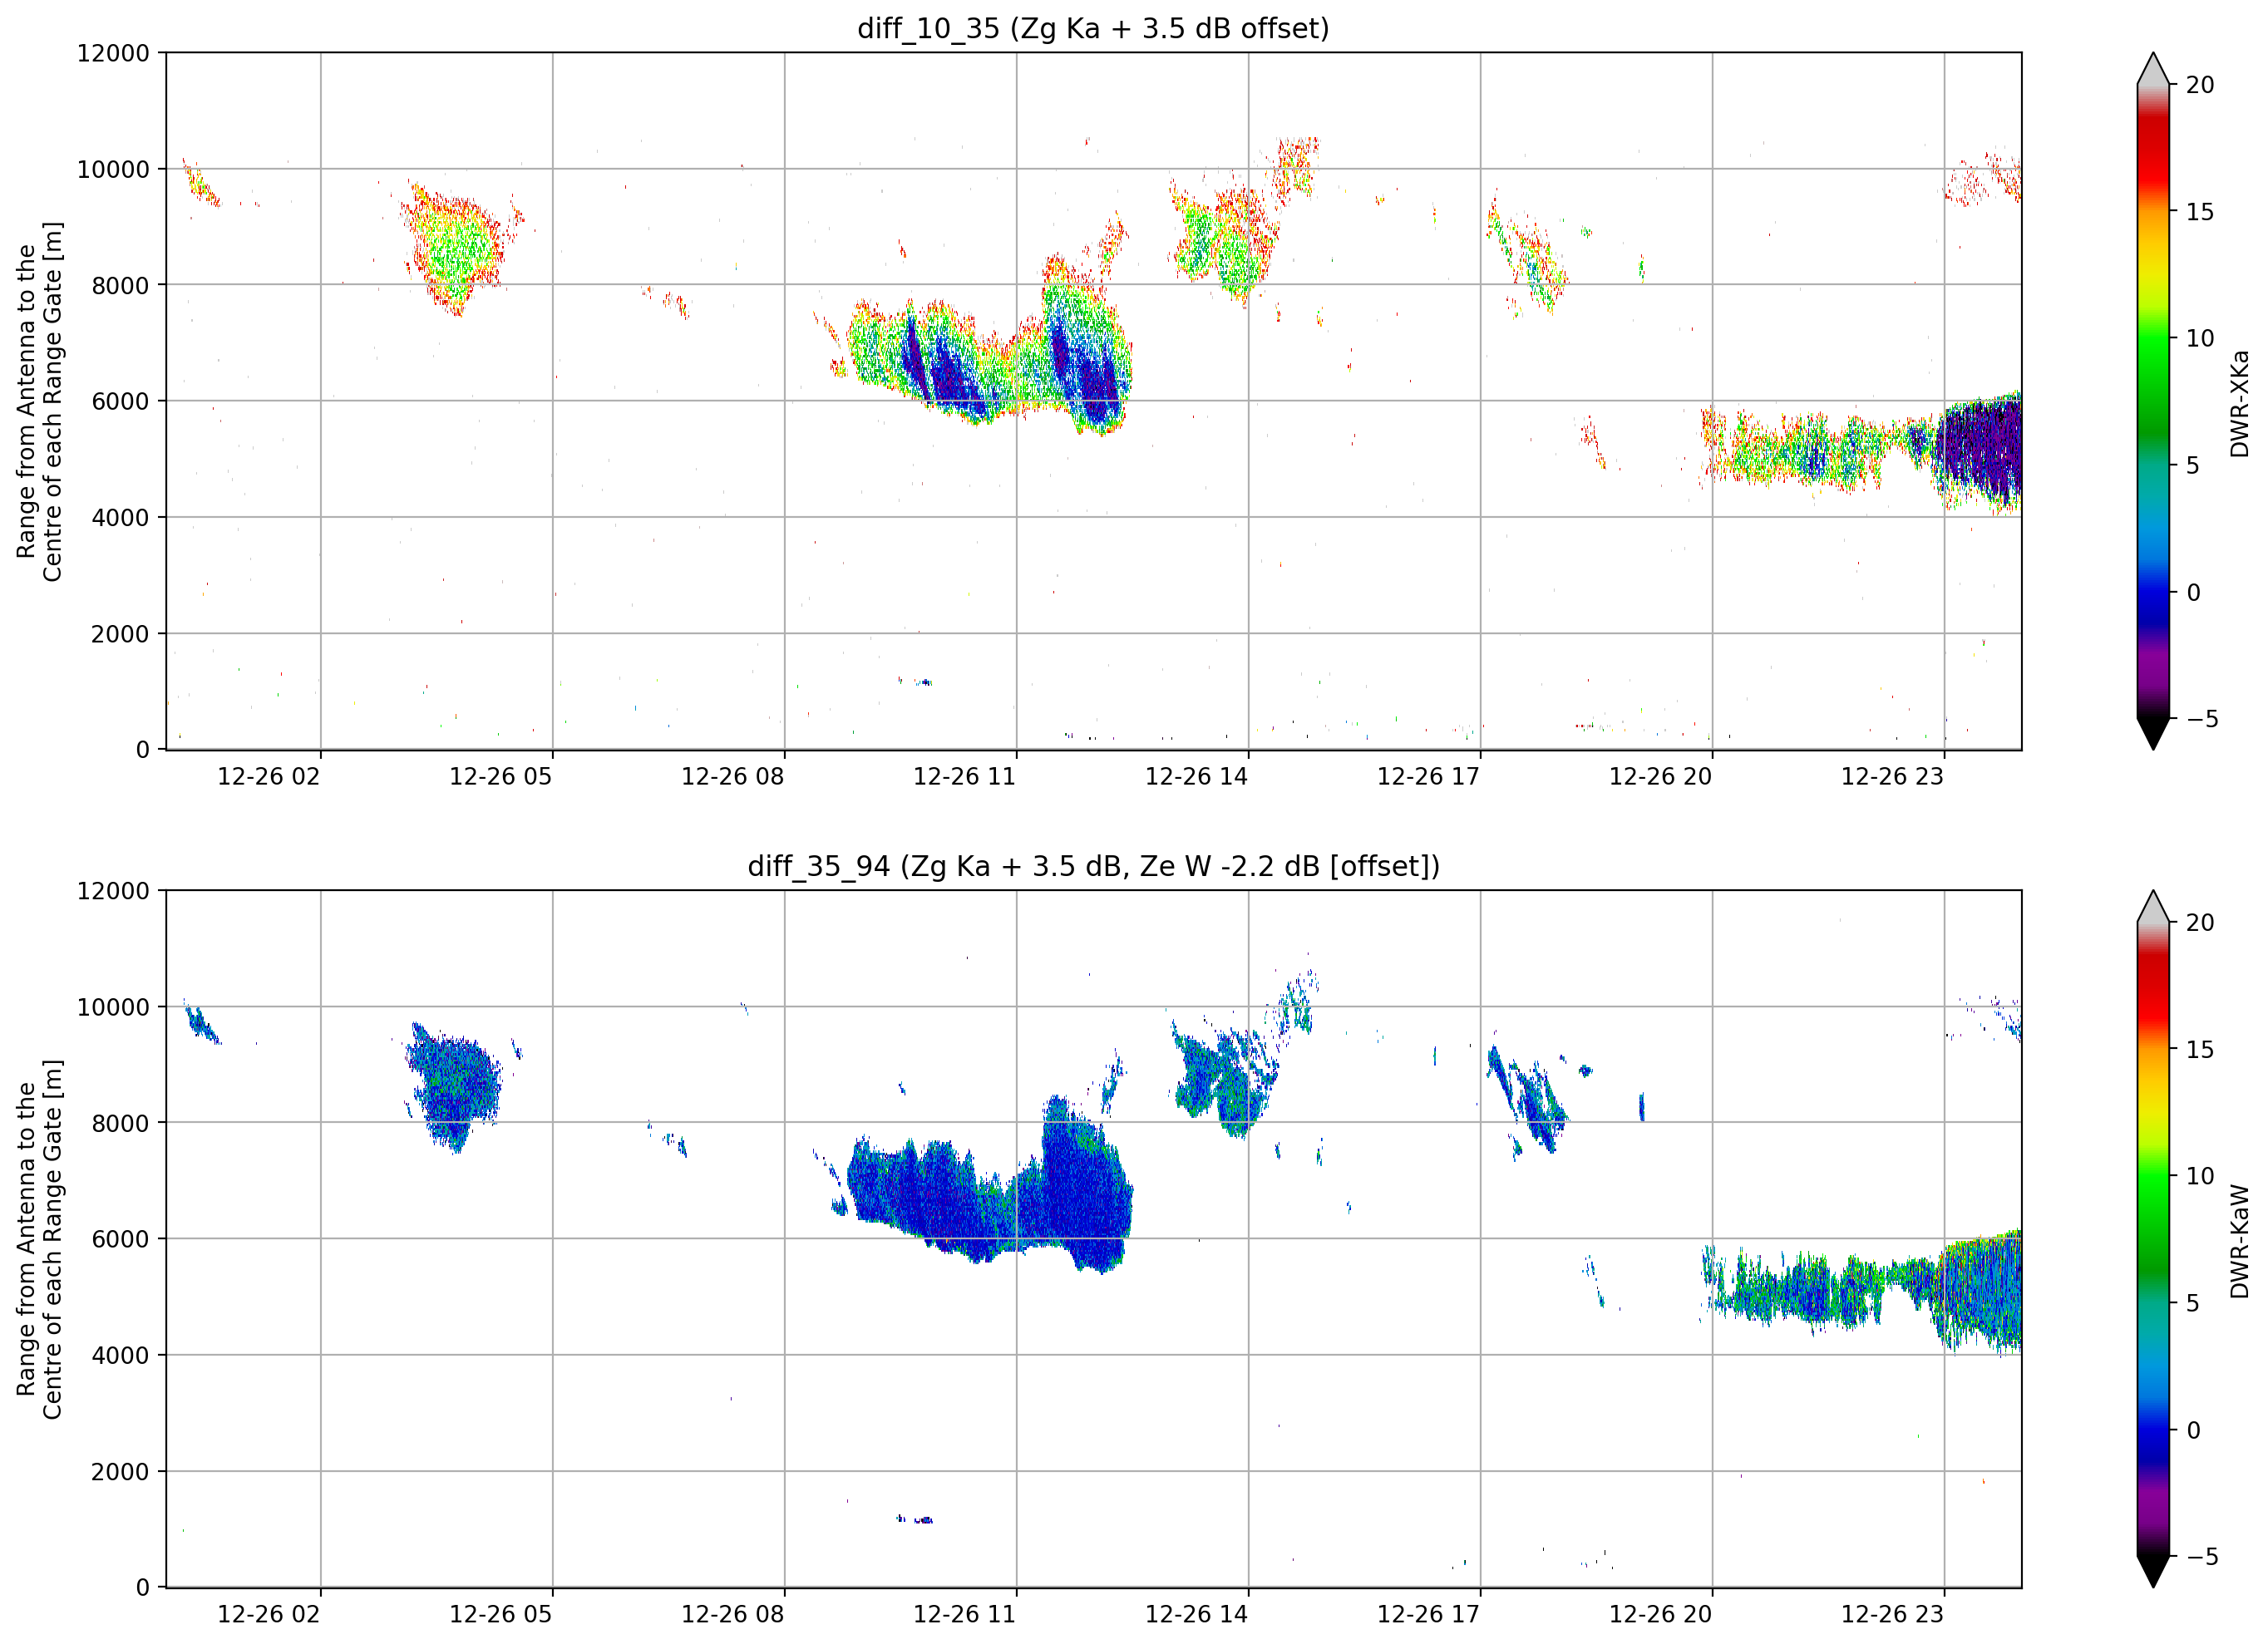
Task: Select the 5 tick on DWR-KaW colorbar
Action: tap(2193, 1303)
